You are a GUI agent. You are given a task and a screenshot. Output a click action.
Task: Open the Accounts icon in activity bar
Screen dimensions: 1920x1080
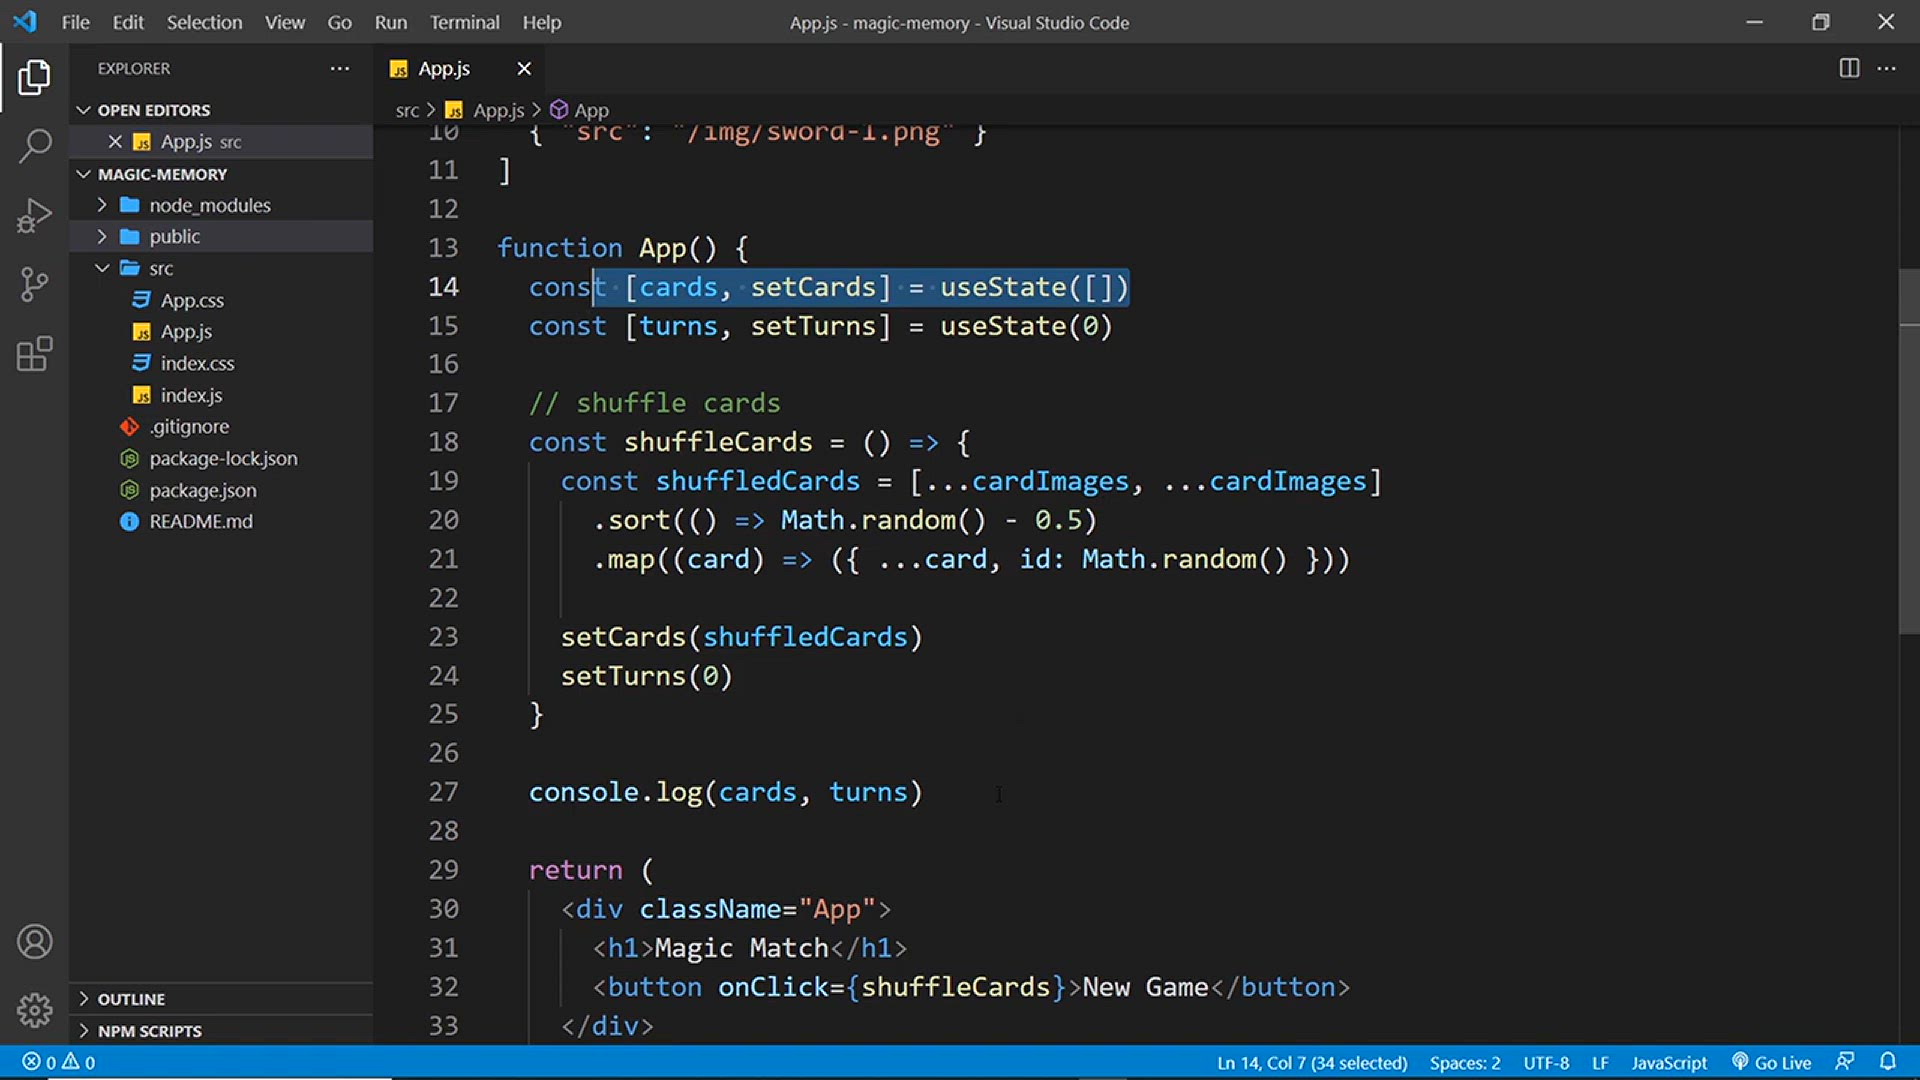click(34, 942)
